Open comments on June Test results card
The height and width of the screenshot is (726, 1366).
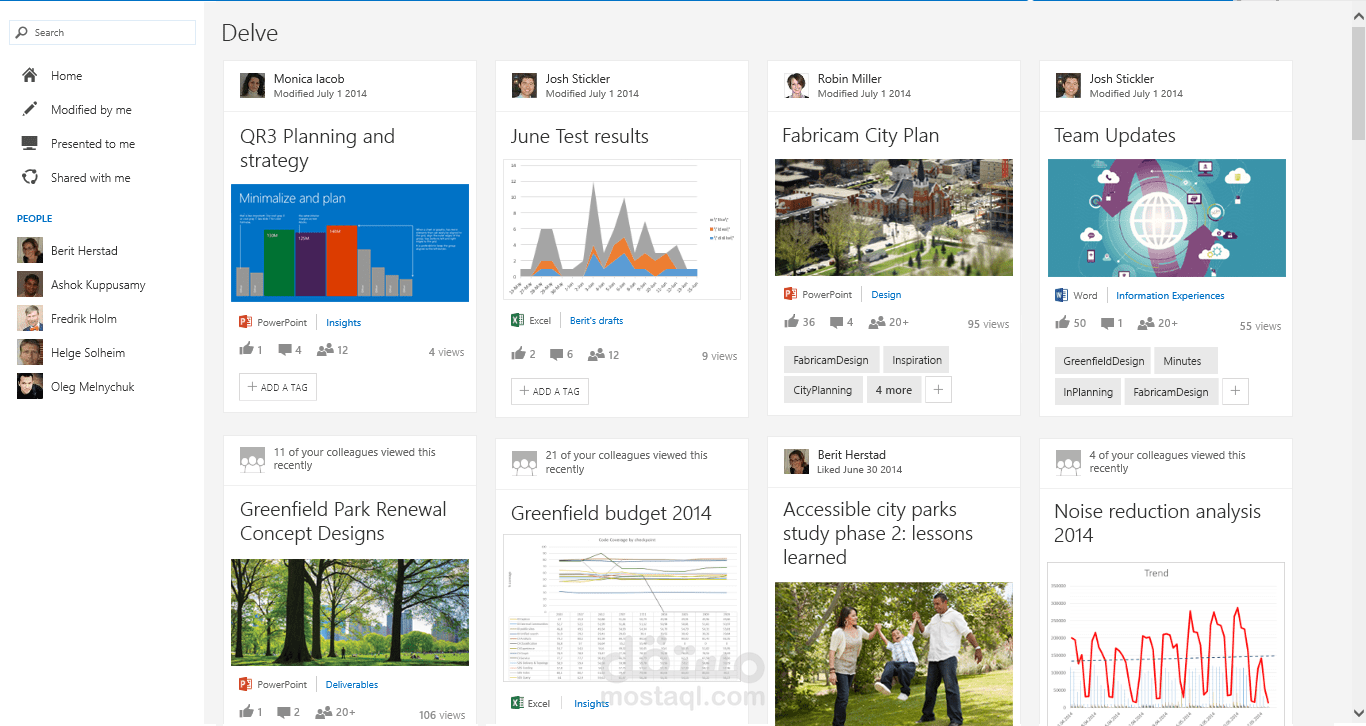click(556, 355)
